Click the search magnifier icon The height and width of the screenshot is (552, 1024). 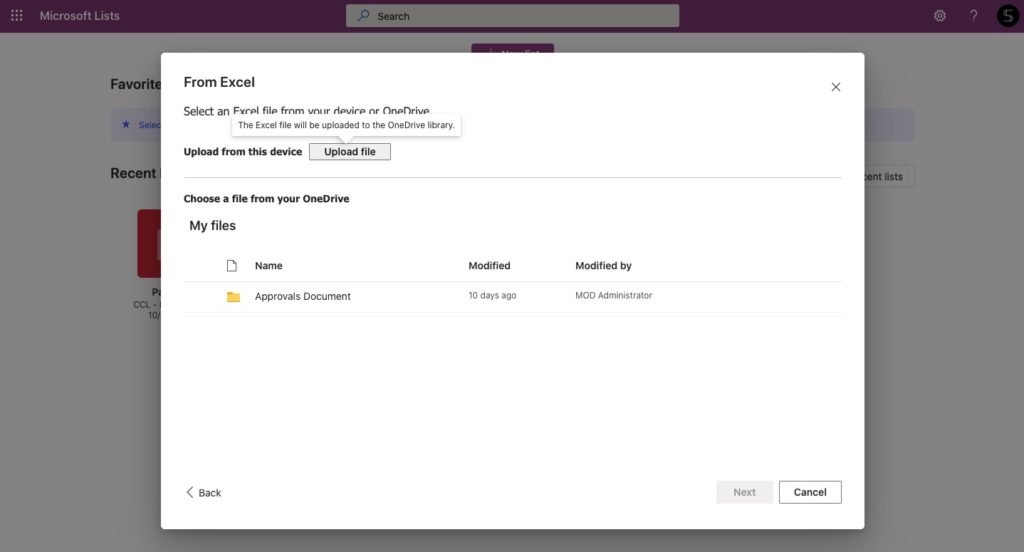click(364, 15)
